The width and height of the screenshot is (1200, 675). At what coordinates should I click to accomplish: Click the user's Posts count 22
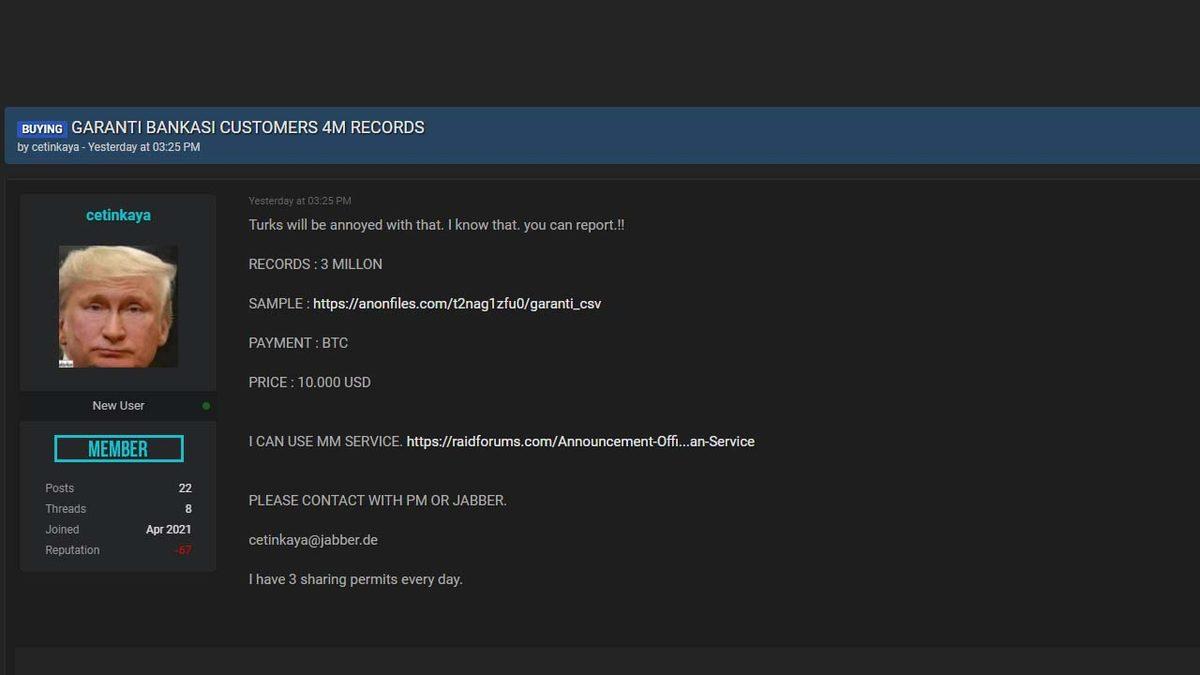tap(185, 488)
